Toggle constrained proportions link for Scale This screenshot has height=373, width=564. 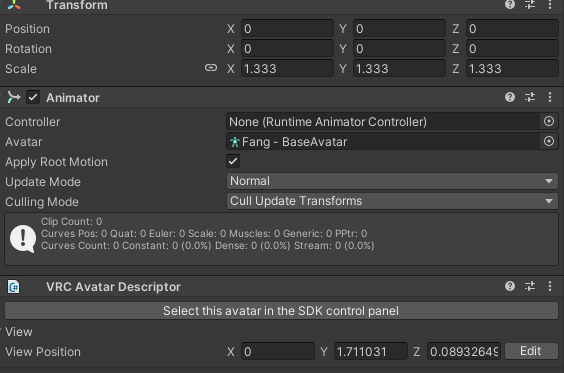pos(211,68)
